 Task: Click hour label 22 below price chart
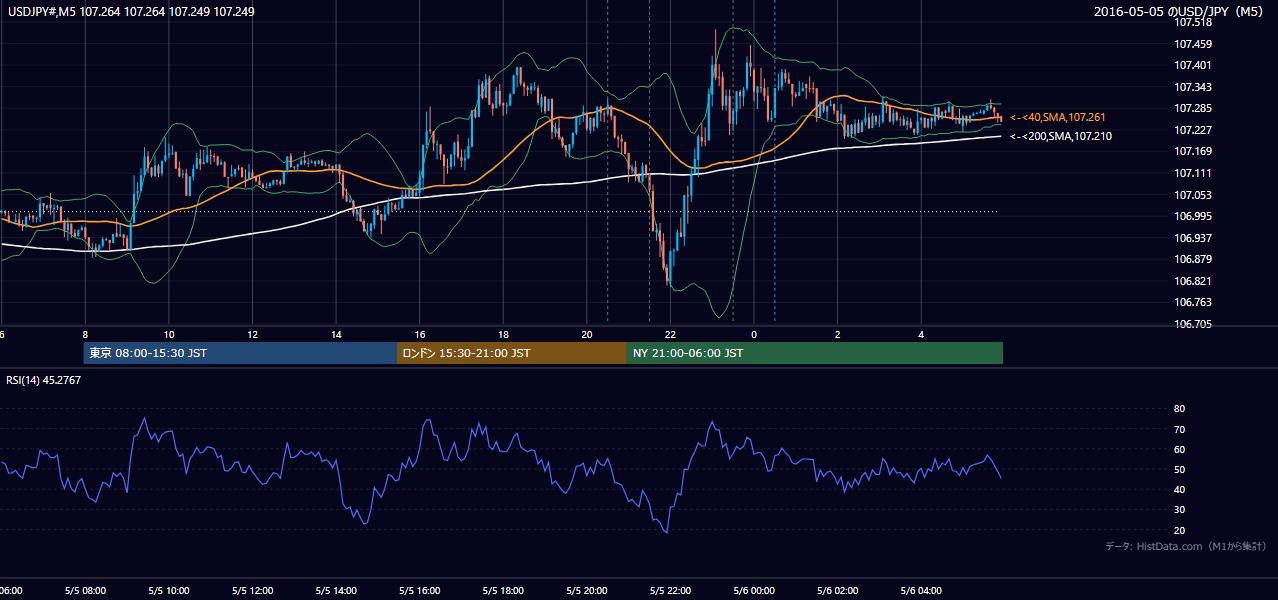671,335
